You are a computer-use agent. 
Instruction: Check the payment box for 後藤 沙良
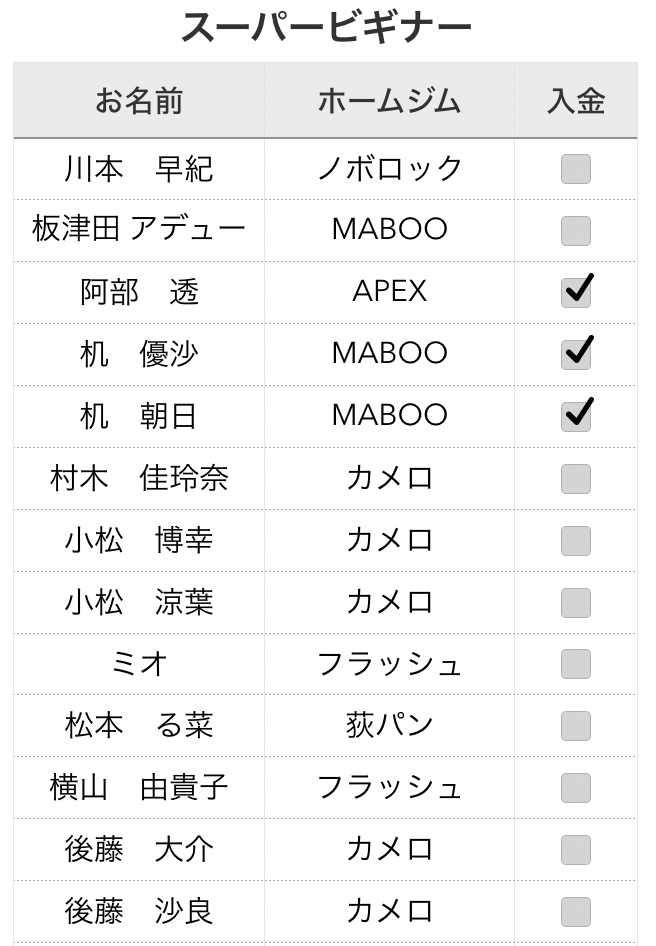[575, 912]
